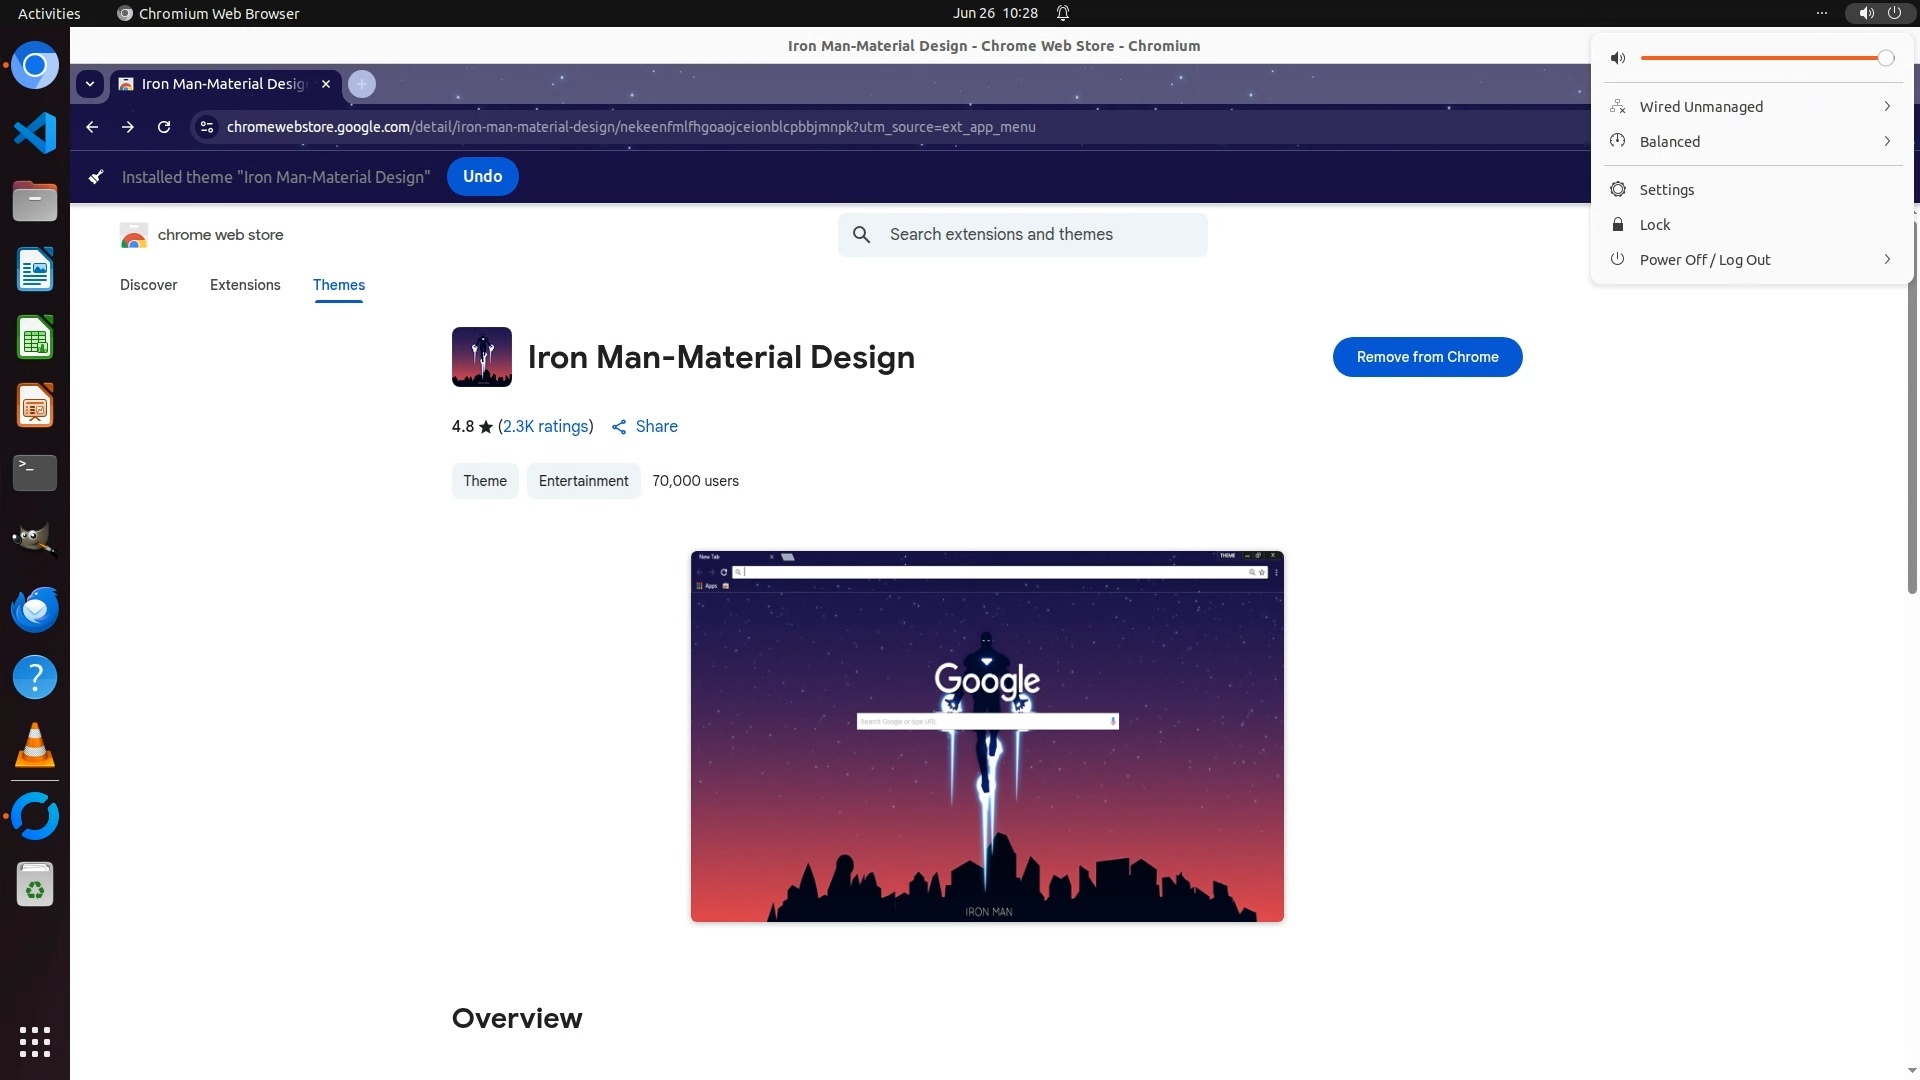Screen dimensions: 1920x1080
Task: Reload the current page
Action: pyautogui.click(x=164, y=127)
